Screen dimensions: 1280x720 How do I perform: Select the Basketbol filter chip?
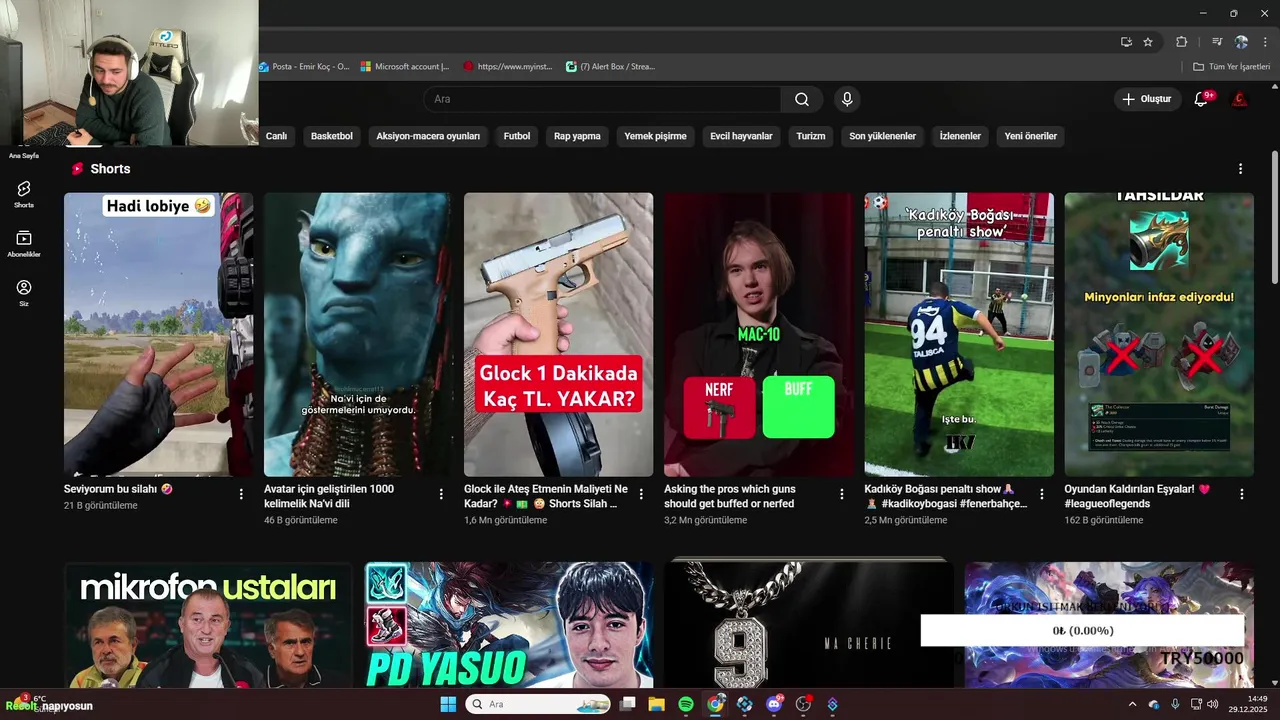coord(332,136)
